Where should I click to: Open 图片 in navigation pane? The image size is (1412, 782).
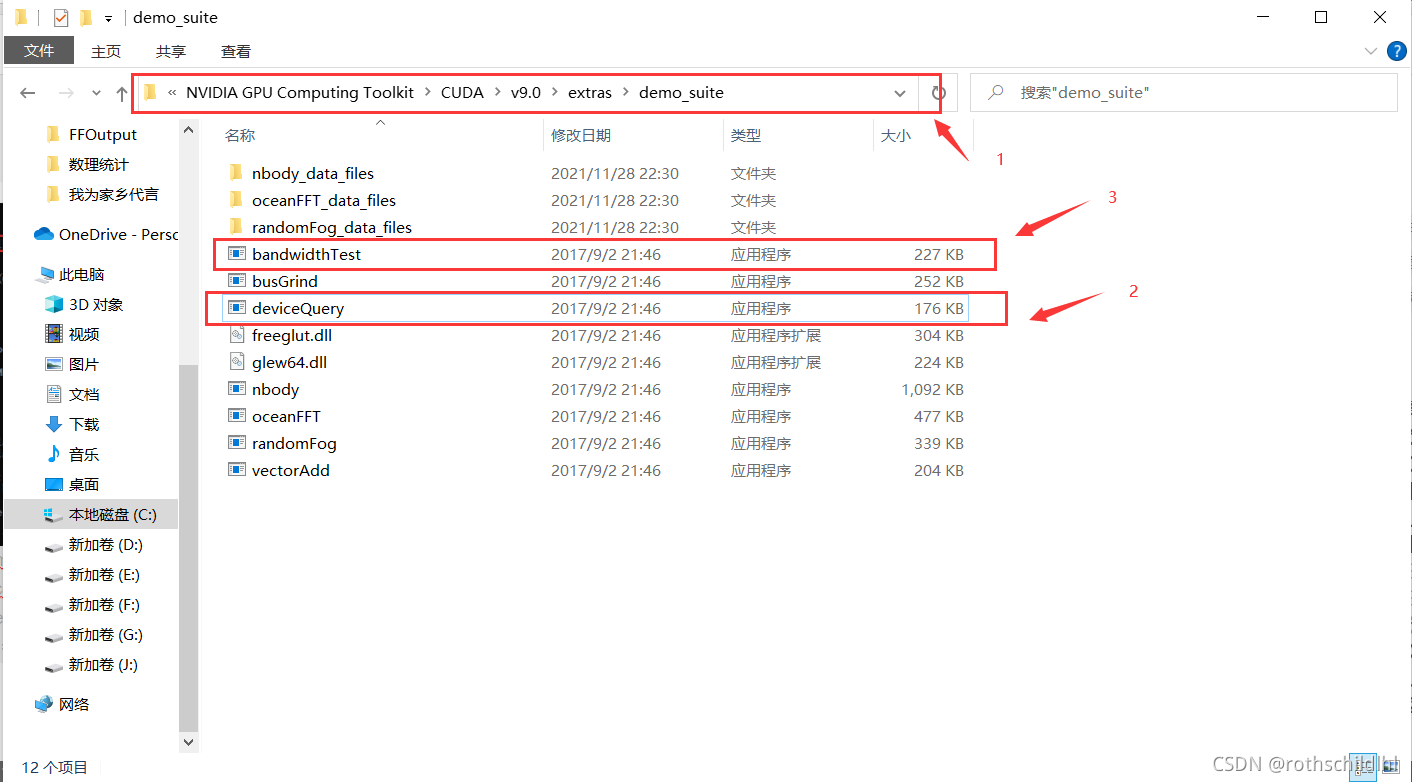(x=73, y=364)
